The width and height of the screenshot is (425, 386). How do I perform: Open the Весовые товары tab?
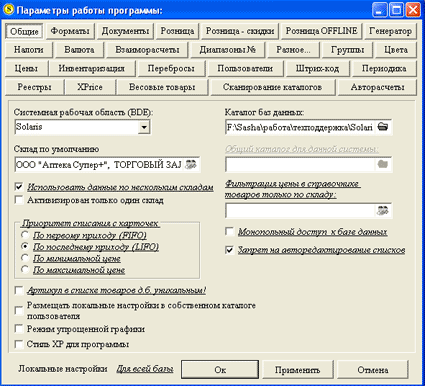(162, 87)
